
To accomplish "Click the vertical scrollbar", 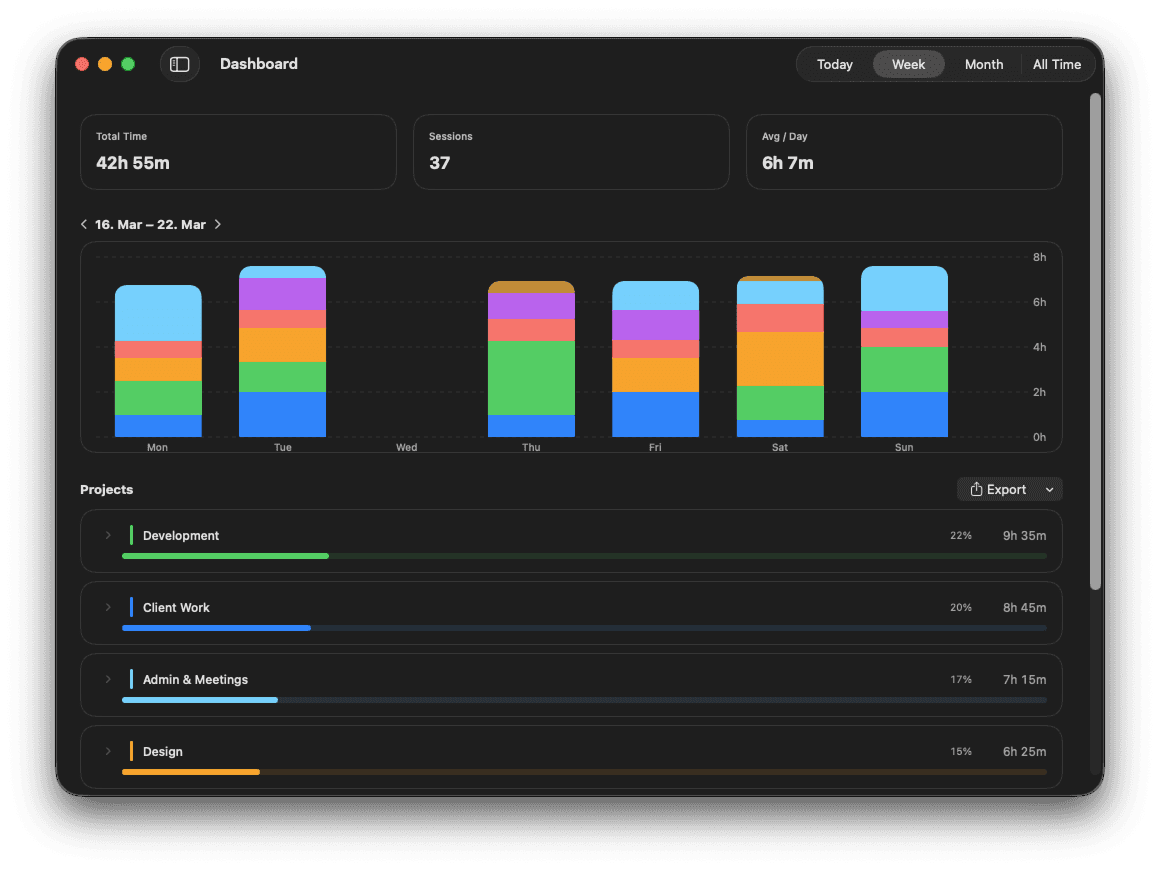I will point(1095,340).
